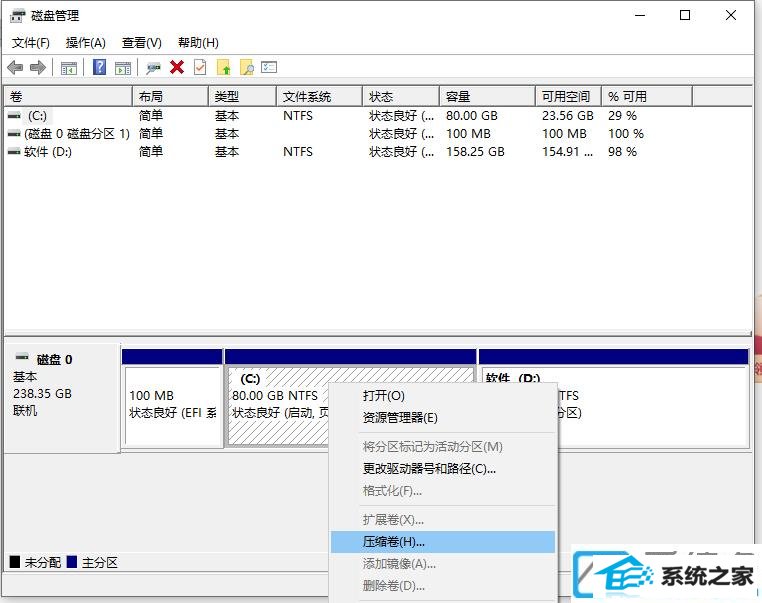
Task: Click 扩展卷(X)... context menu entry
Action: point(443,519)
